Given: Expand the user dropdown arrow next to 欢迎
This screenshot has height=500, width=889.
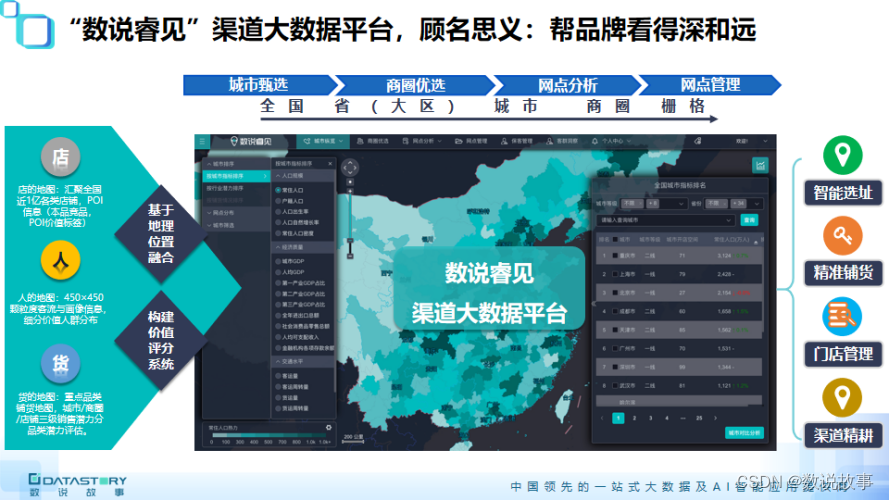Looking at the screenshot, I should 765,141.
